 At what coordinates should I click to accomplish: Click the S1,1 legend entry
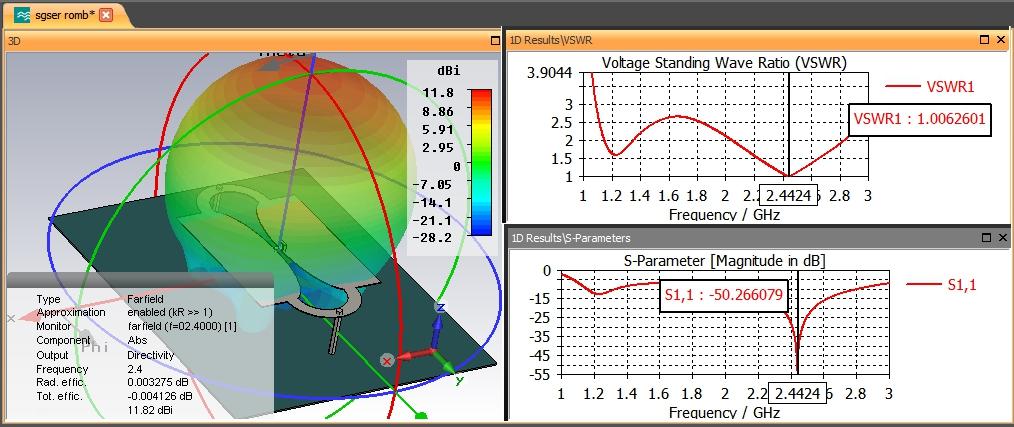[942, 283]
